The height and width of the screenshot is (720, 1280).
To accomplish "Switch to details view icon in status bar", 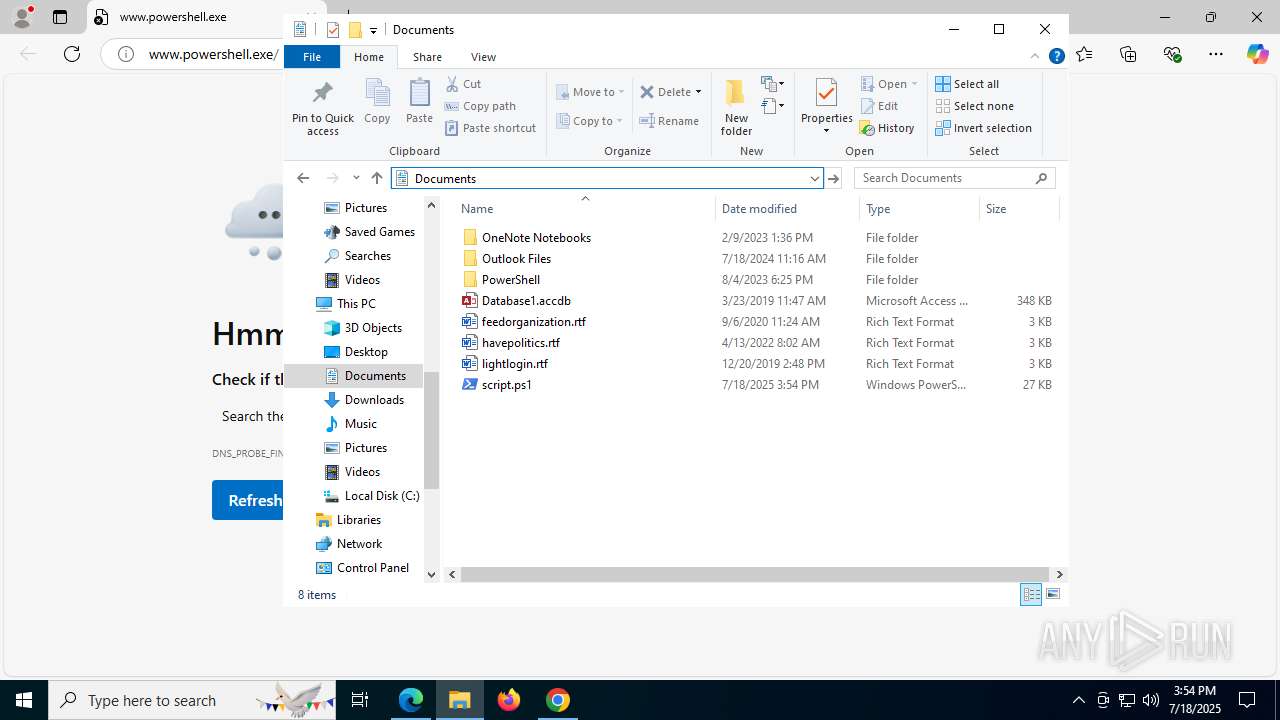I will pyautogui.click(x=1031, y=595).
